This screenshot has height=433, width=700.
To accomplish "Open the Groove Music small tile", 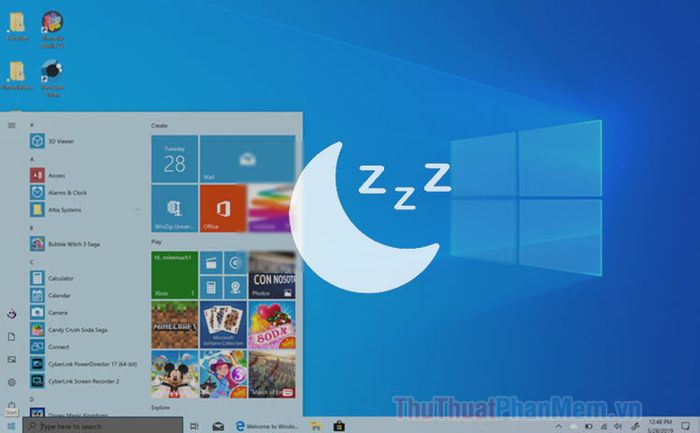I will coord(235,263).
